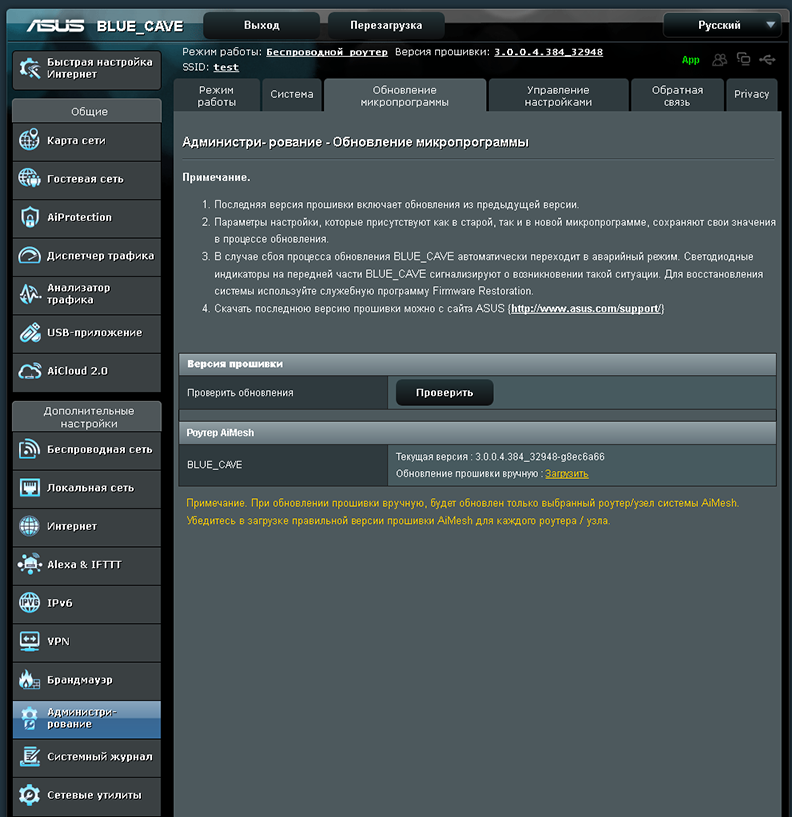
Task: Open the Privacy tab
Action: pyautogui.click(x=751, y=94)
